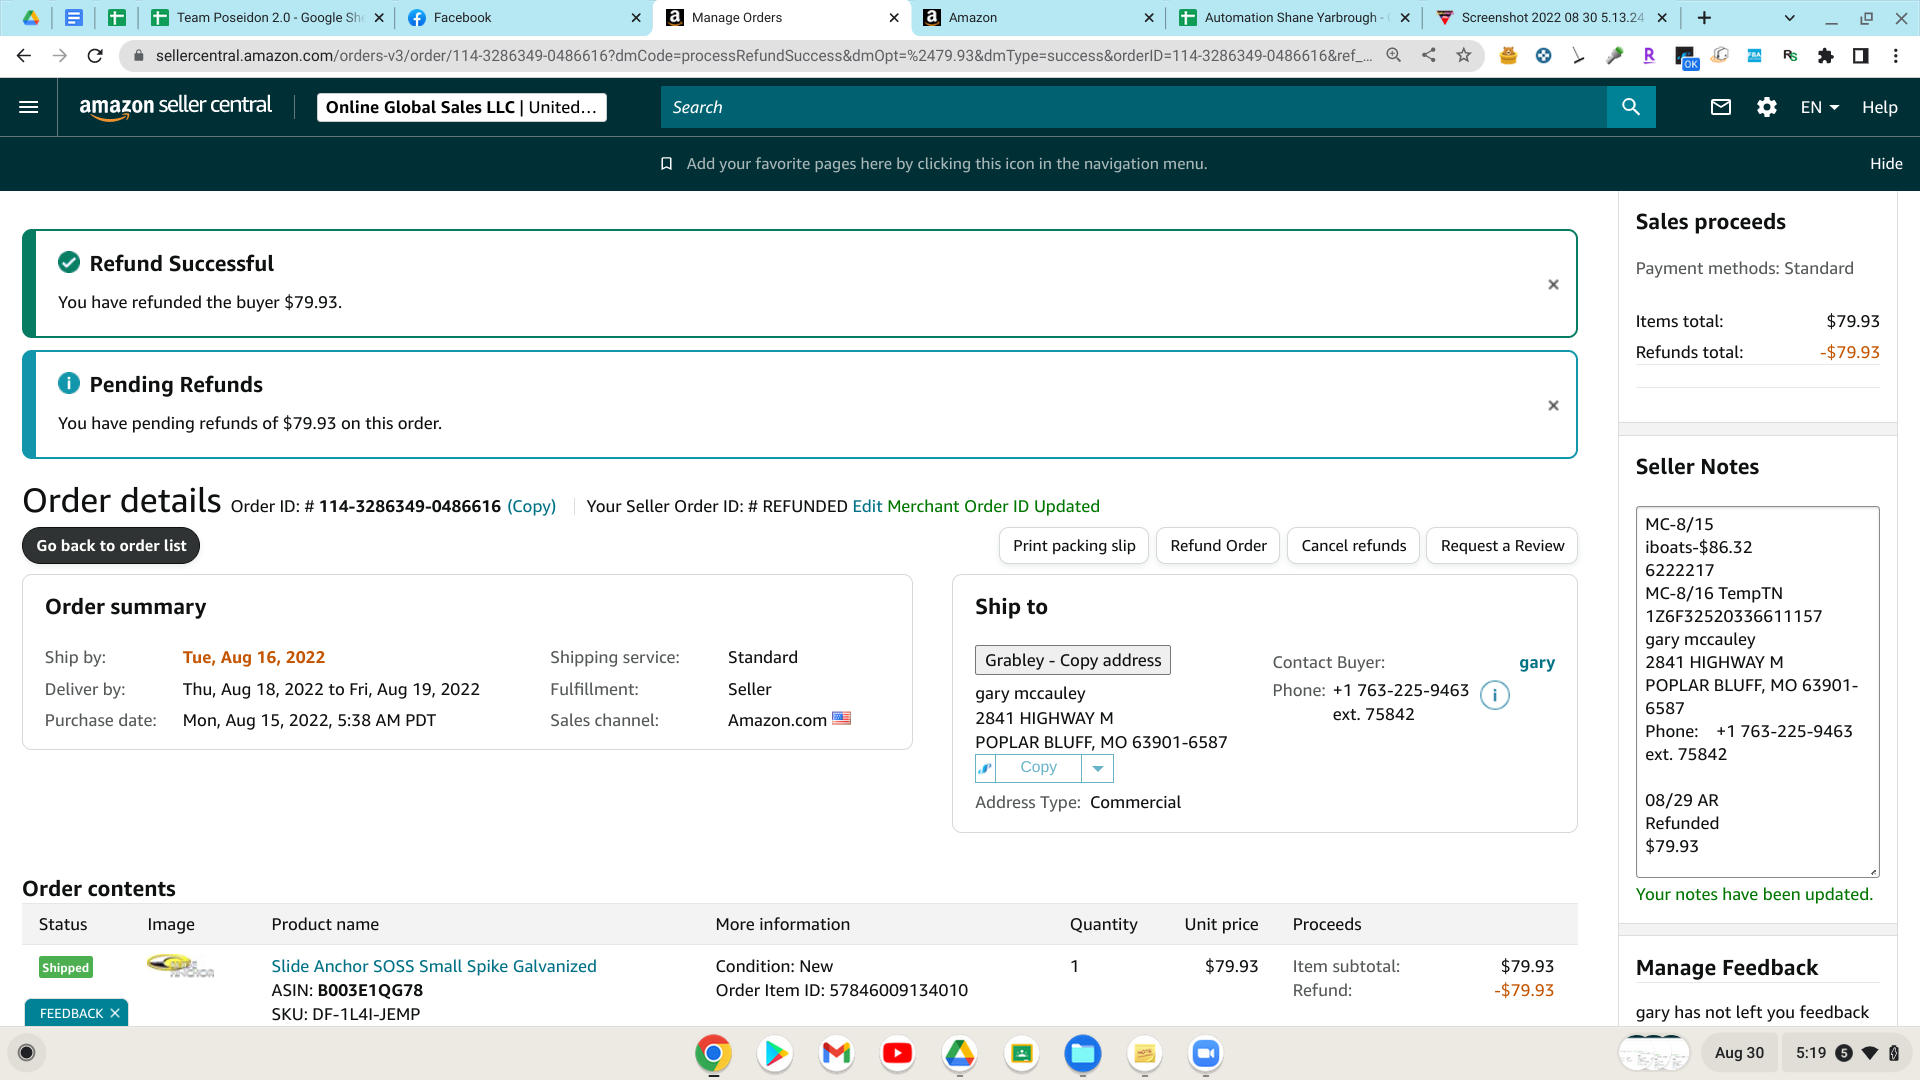
Task: Open Chrome from the shelf
Action: pos(713,1053)
